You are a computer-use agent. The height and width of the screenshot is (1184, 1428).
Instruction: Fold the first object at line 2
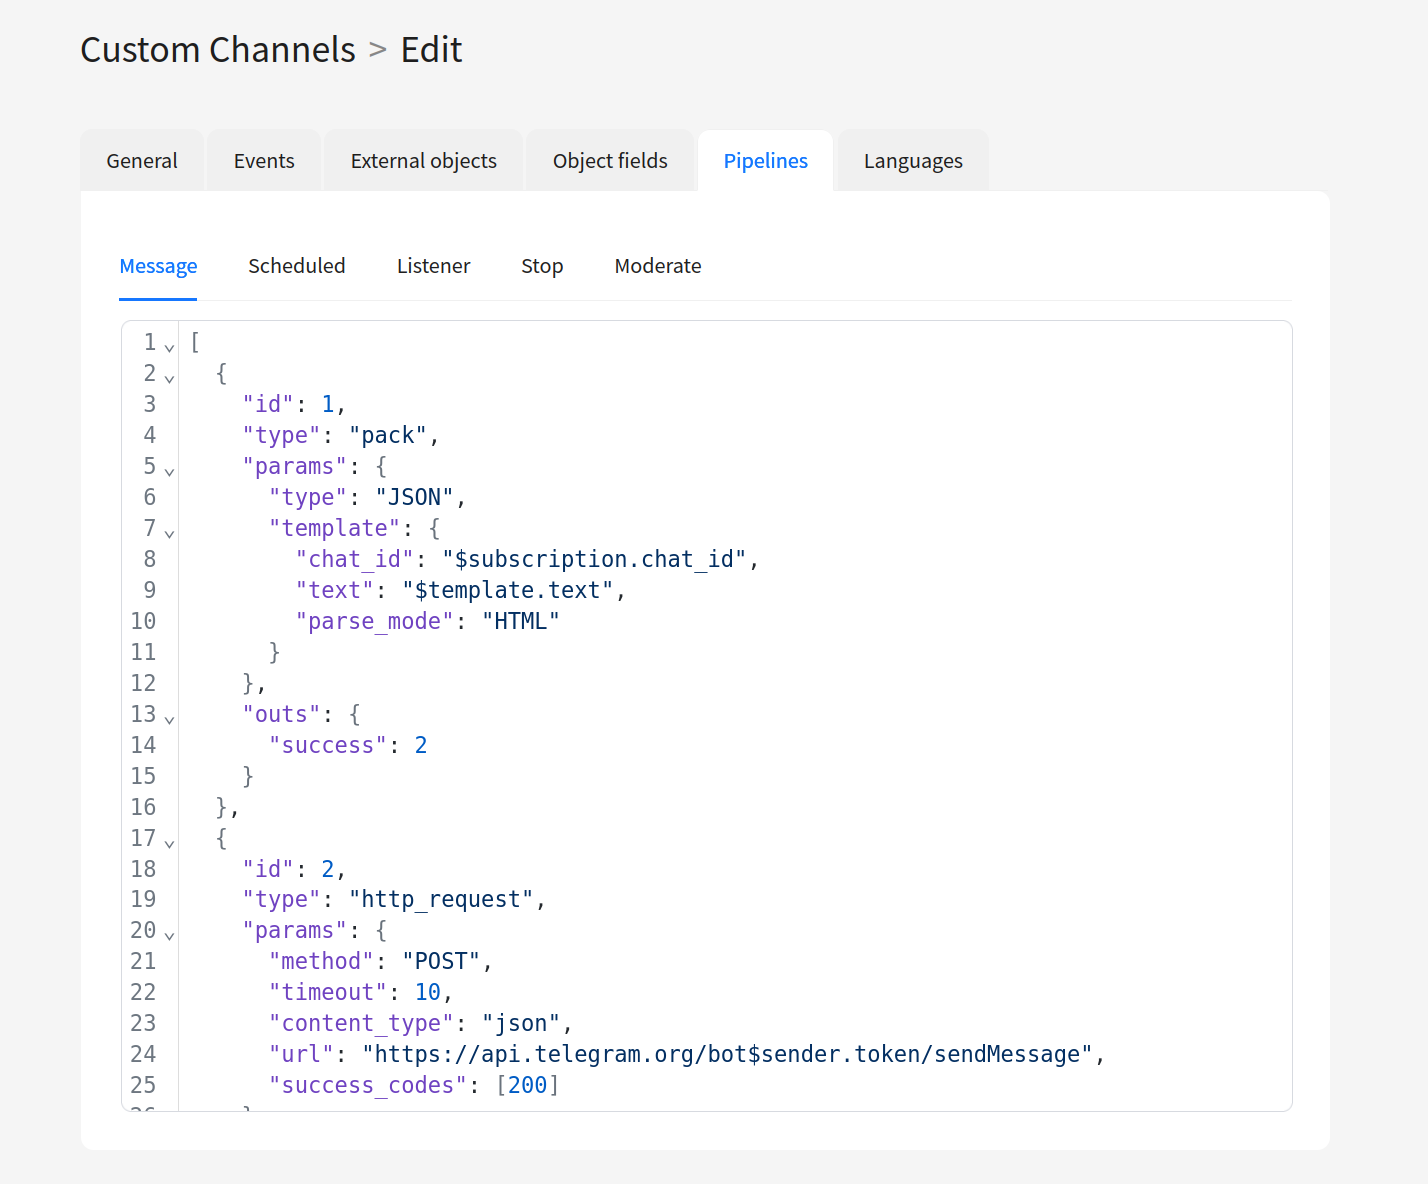click(169, 378)
